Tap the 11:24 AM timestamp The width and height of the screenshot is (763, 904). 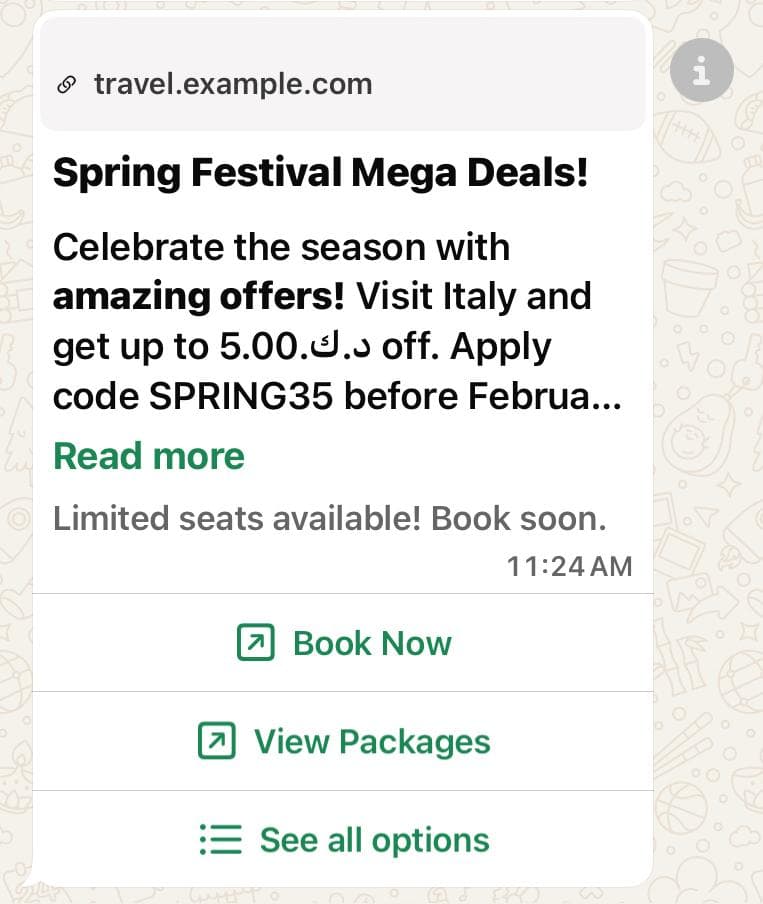568,565
